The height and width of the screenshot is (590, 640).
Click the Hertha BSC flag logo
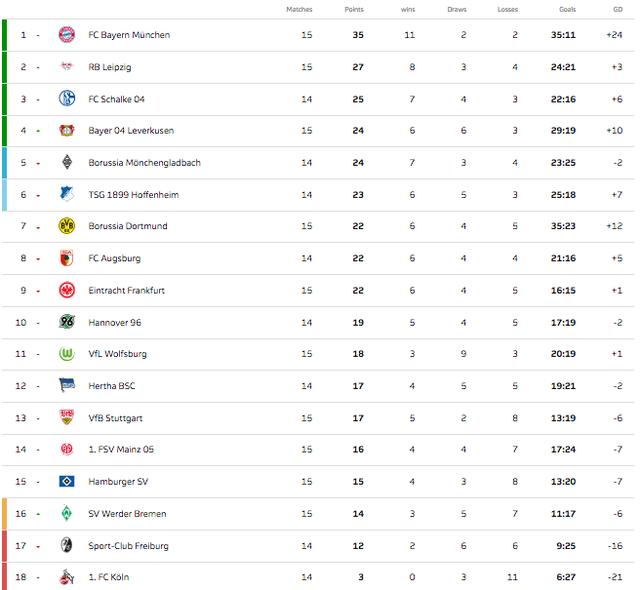(x=67, y=385)
